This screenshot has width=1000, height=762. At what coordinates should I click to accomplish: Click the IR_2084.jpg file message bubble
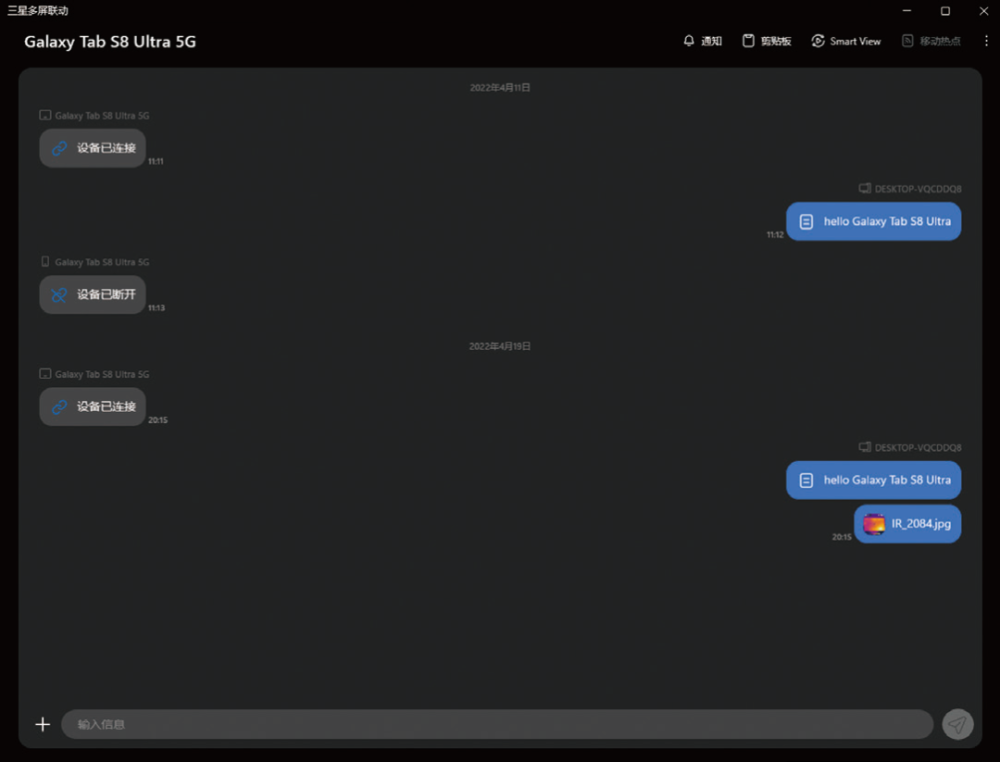coord(908,524)
